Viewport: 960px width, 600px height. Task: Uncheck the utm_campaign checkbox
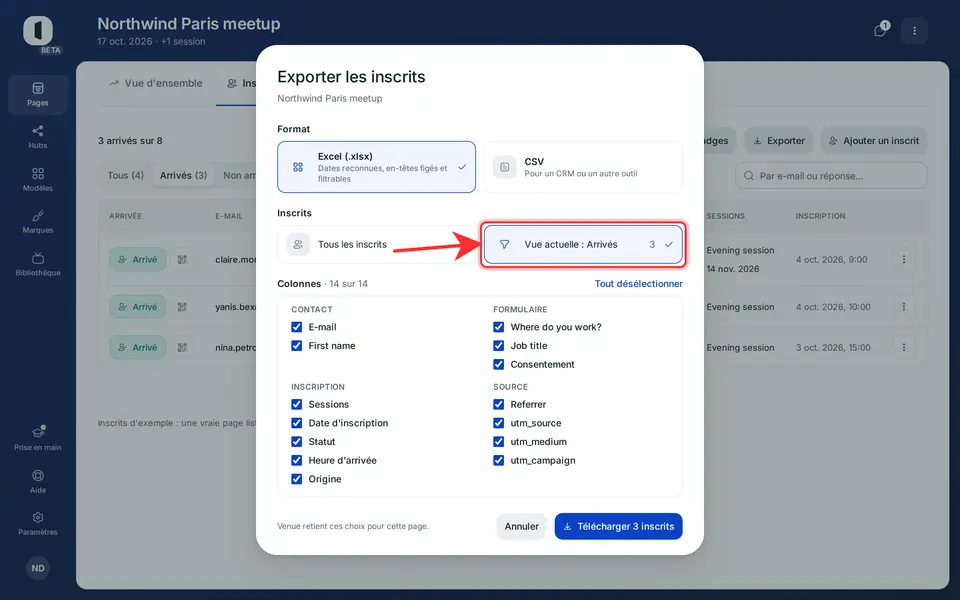coord(498,460)
